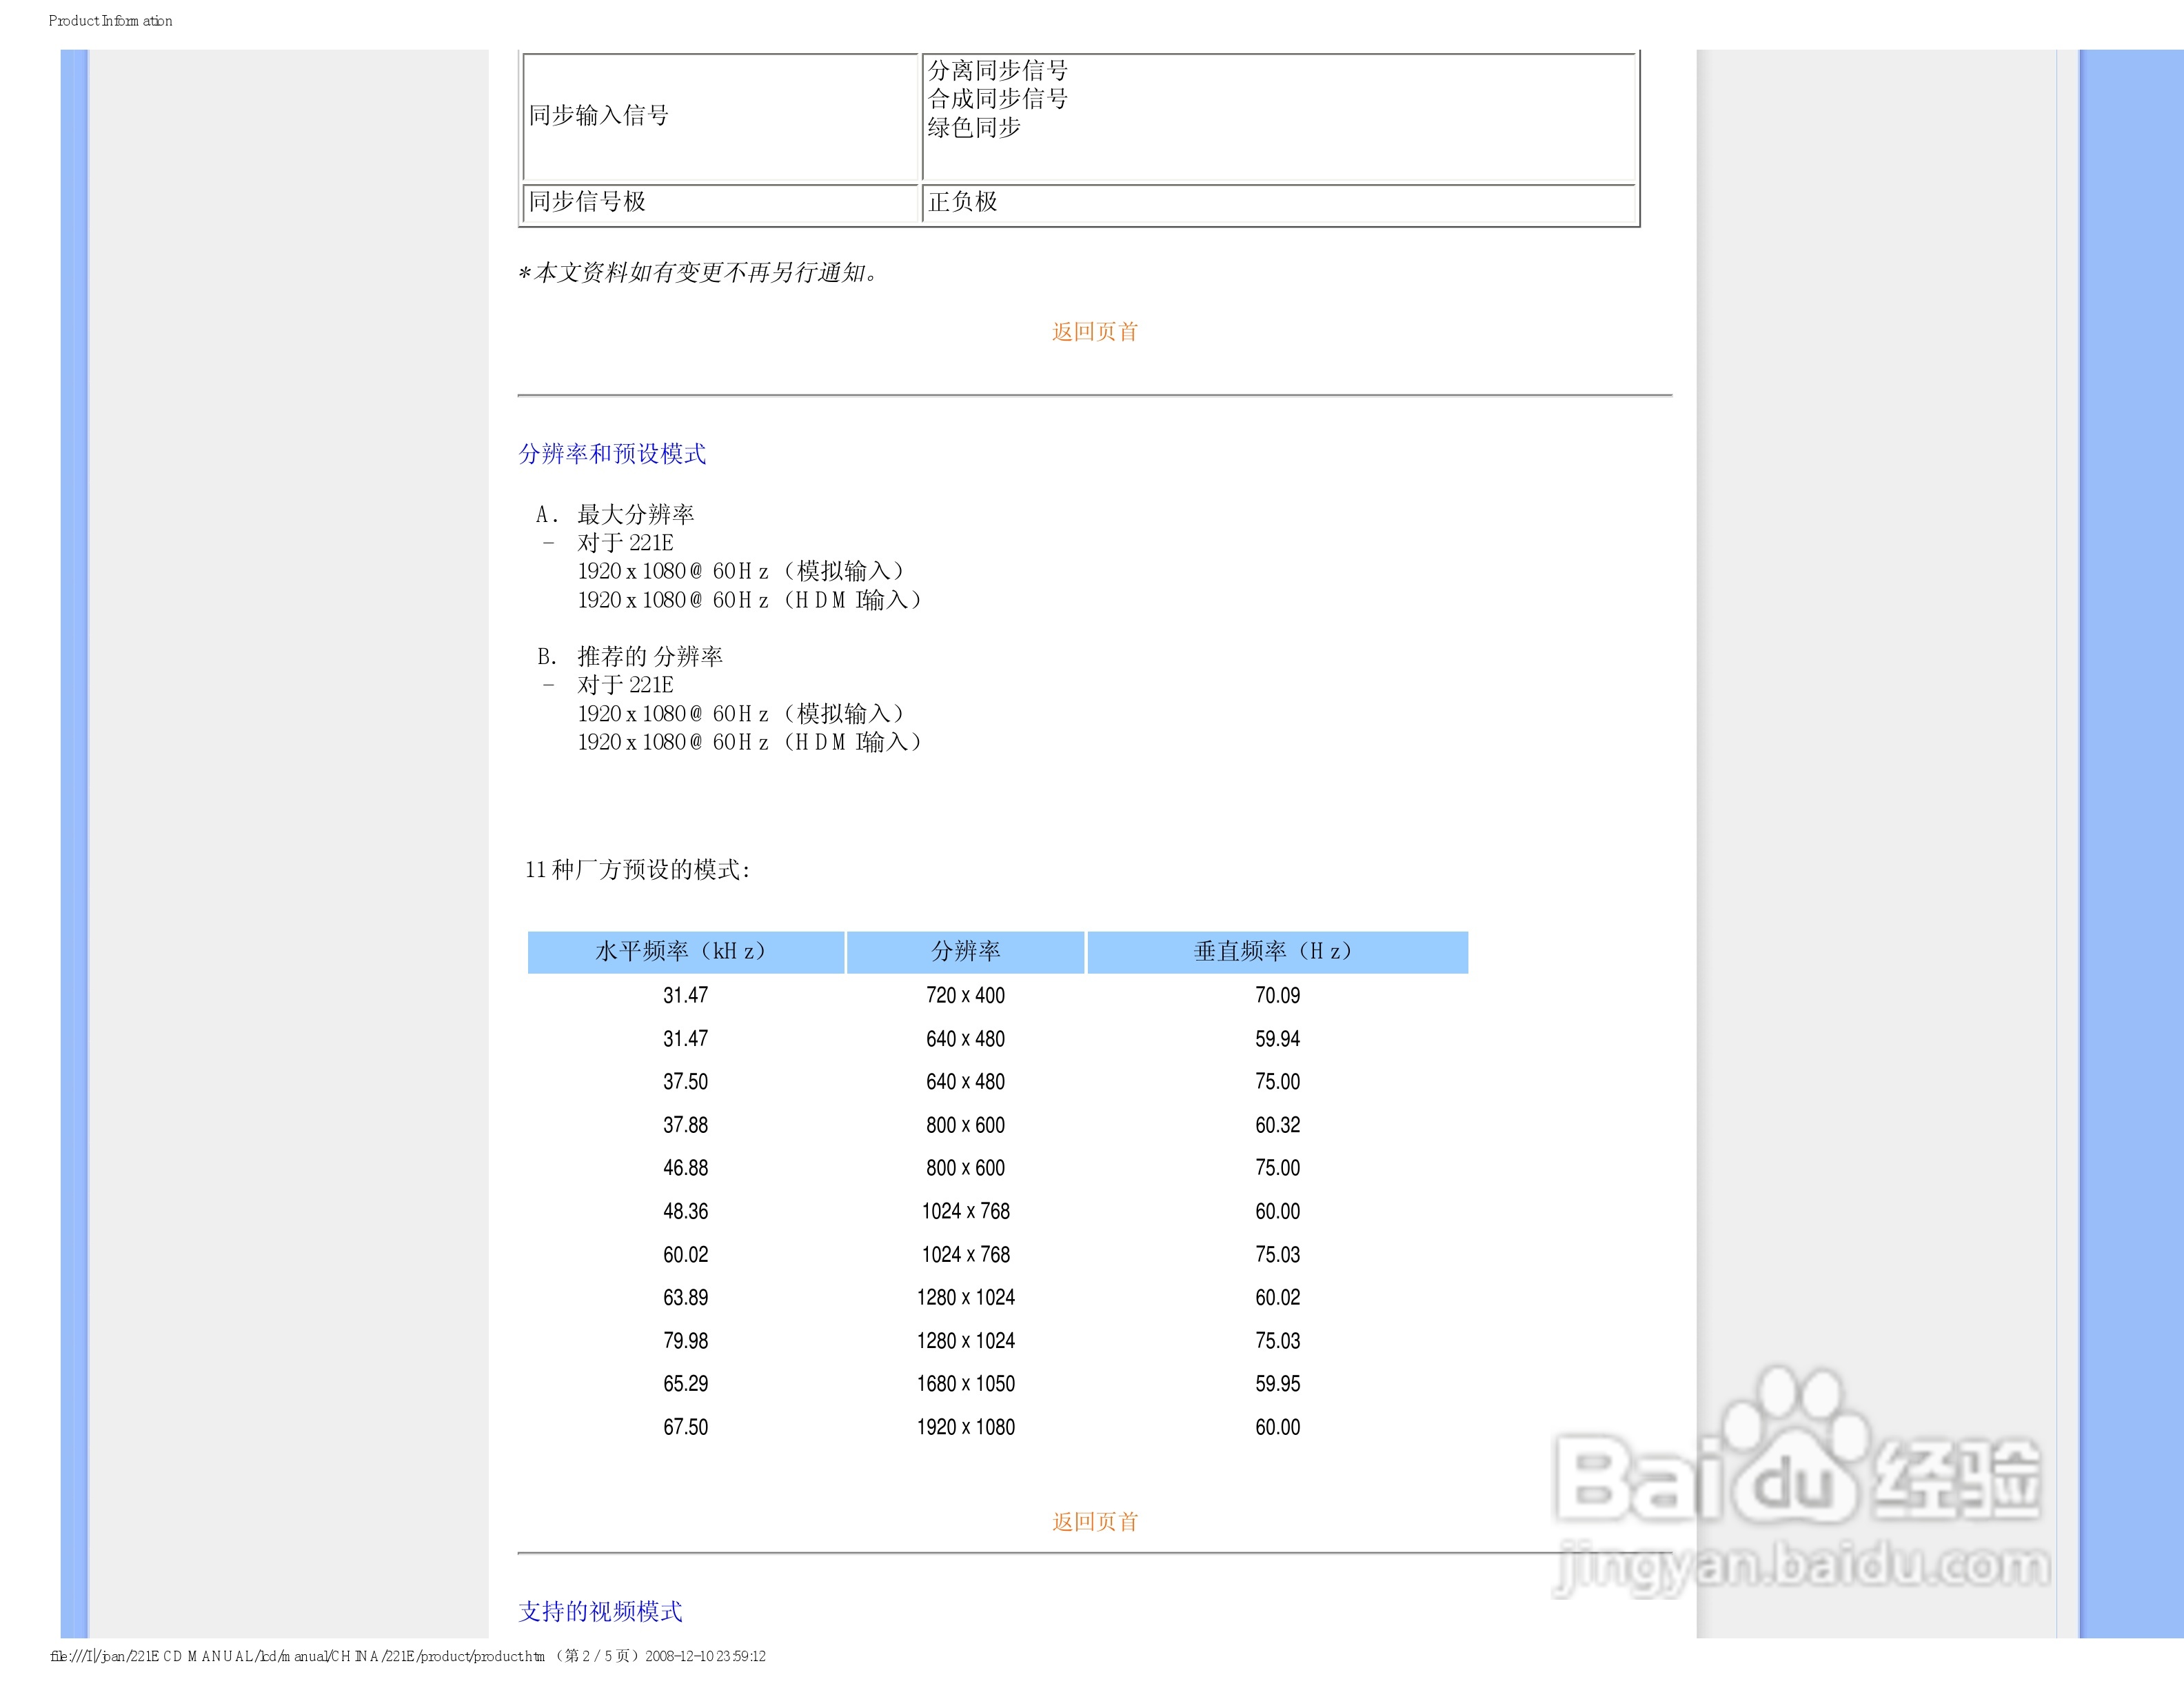Select the 720 x 400 resolution cell
The width and height of the screenshot is (2184, 1688).
[x=965, y=995]
